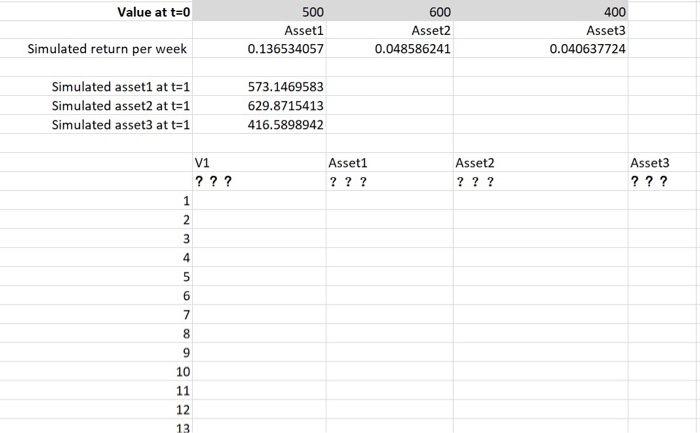Select the Asset2 header above 0.048586241
700x433 pixels.
click(x=390, y=30)
